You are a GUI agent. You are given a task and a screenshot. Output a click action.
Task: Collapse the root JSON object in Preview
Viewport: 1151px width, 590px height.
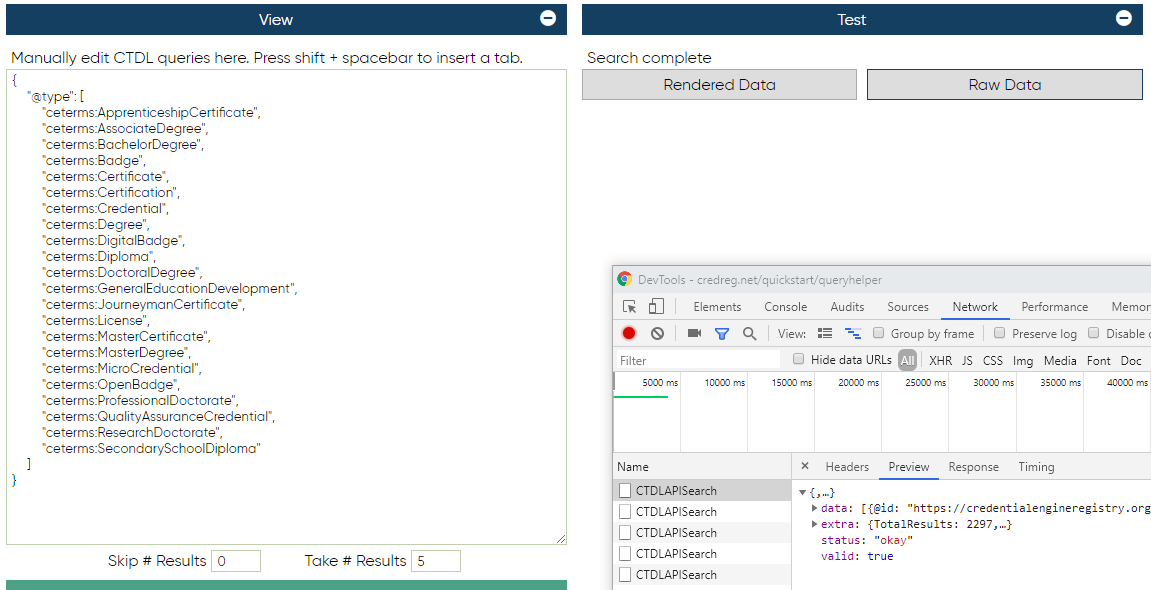pyautogui.click(x=803, y=492)
